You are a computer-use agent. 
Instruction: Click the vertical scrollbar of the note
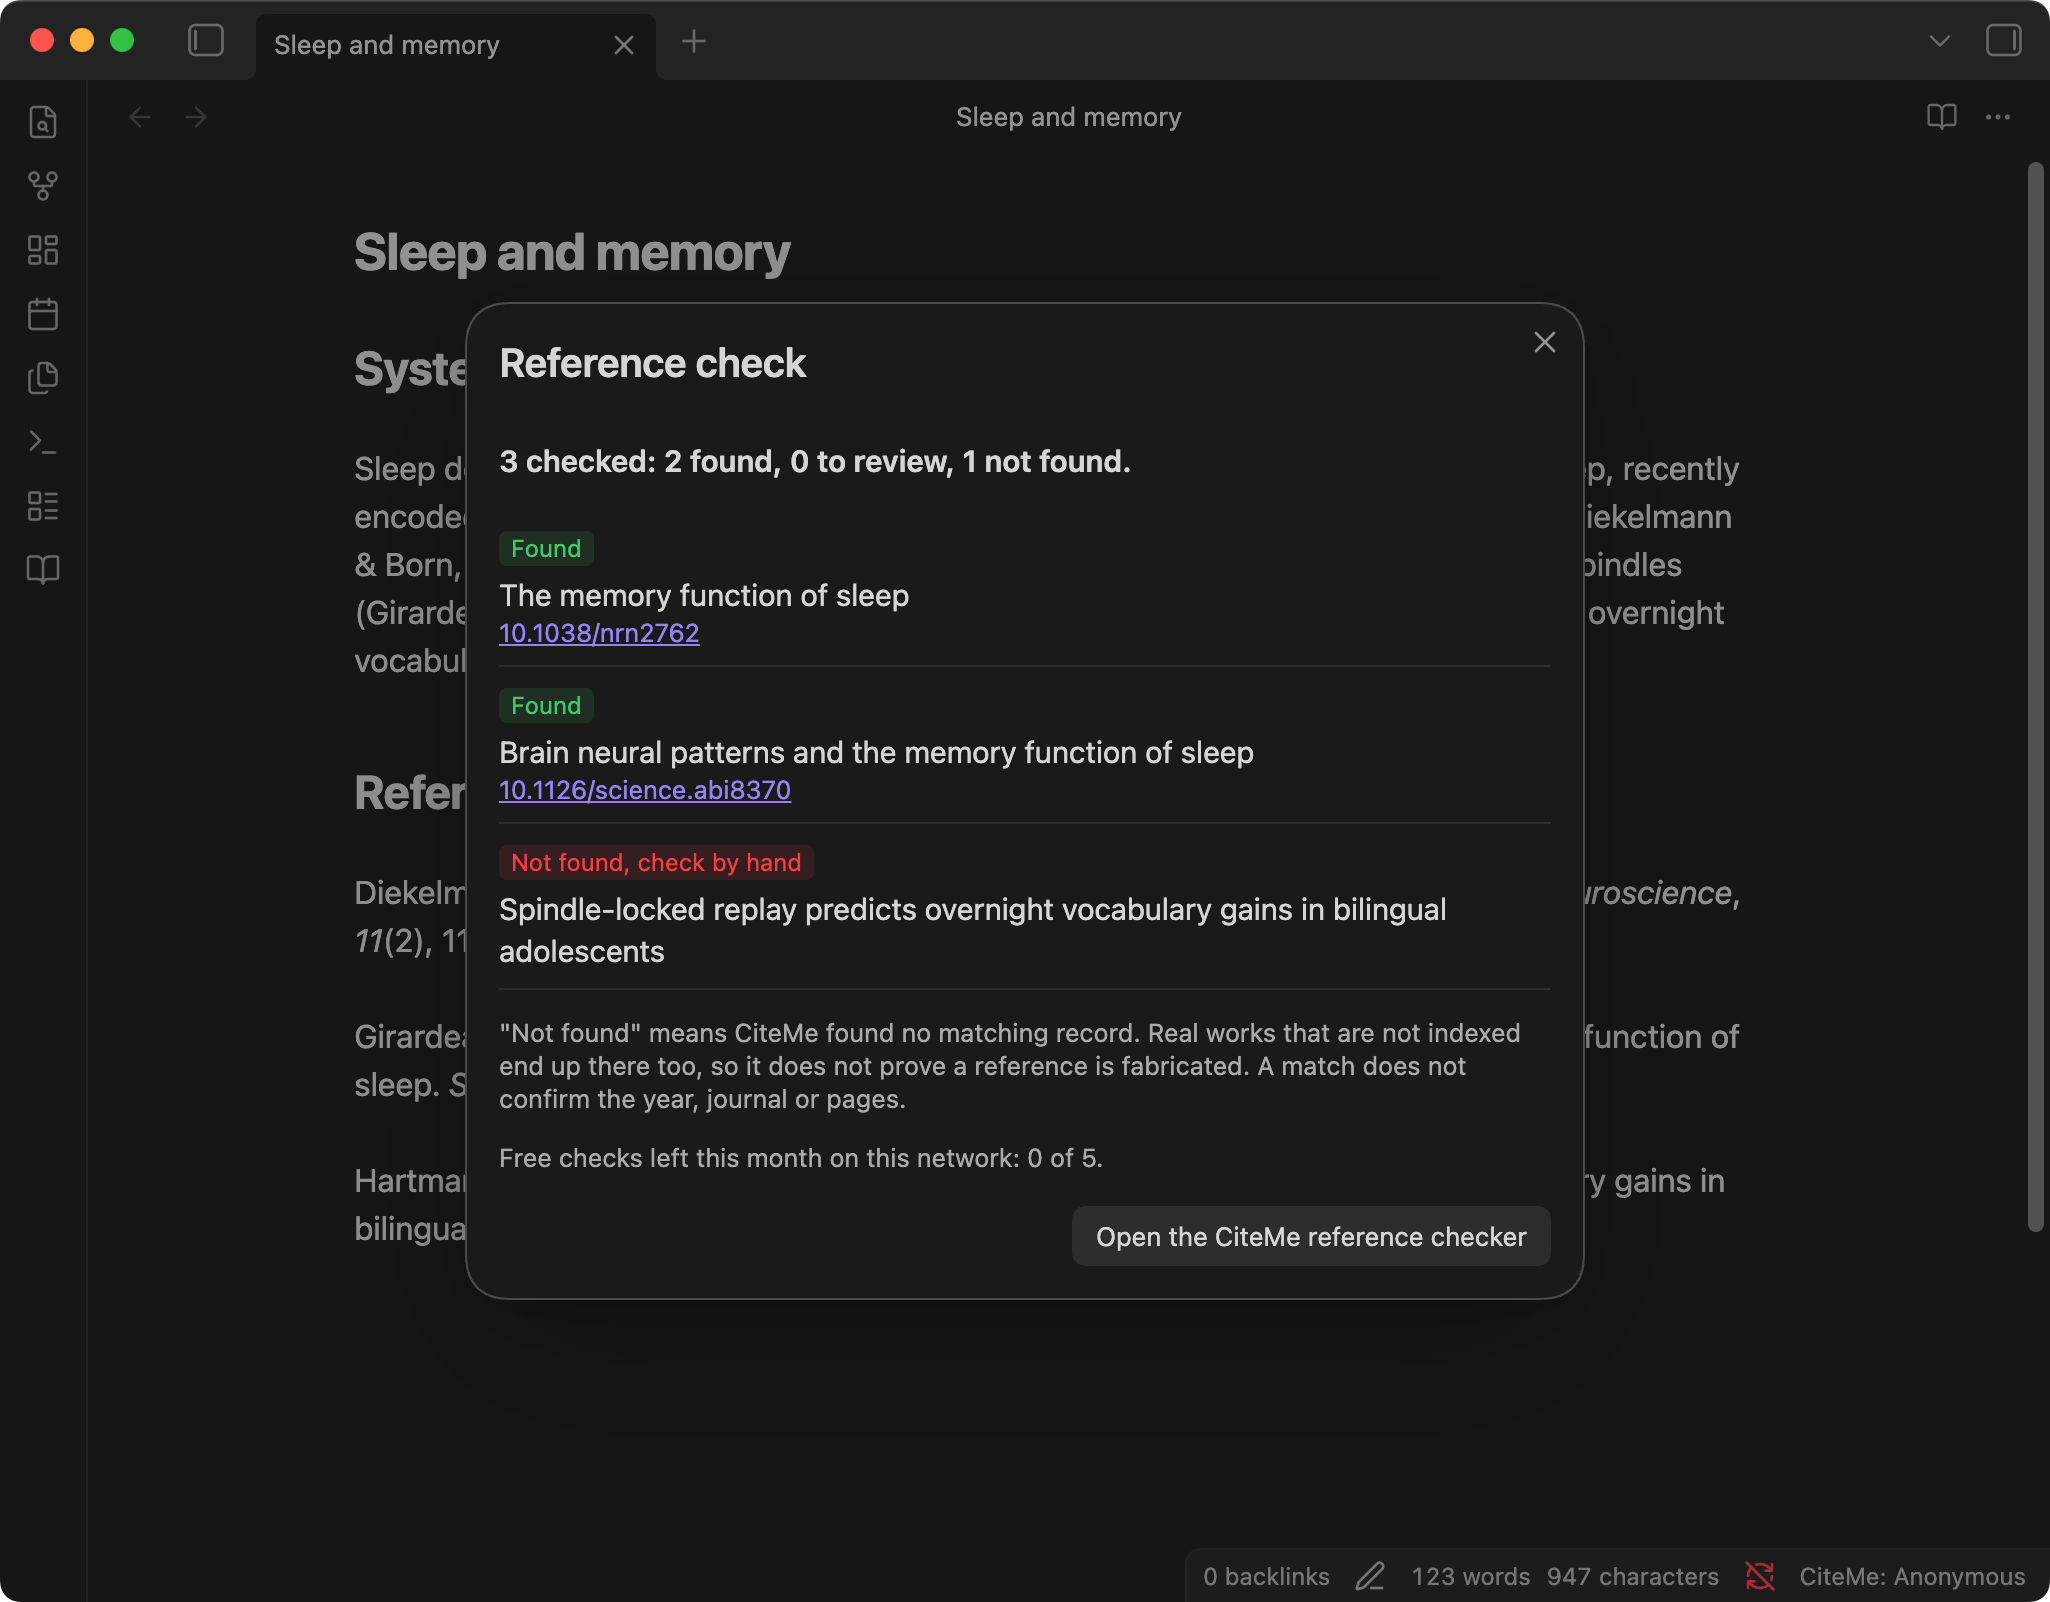2036,697
